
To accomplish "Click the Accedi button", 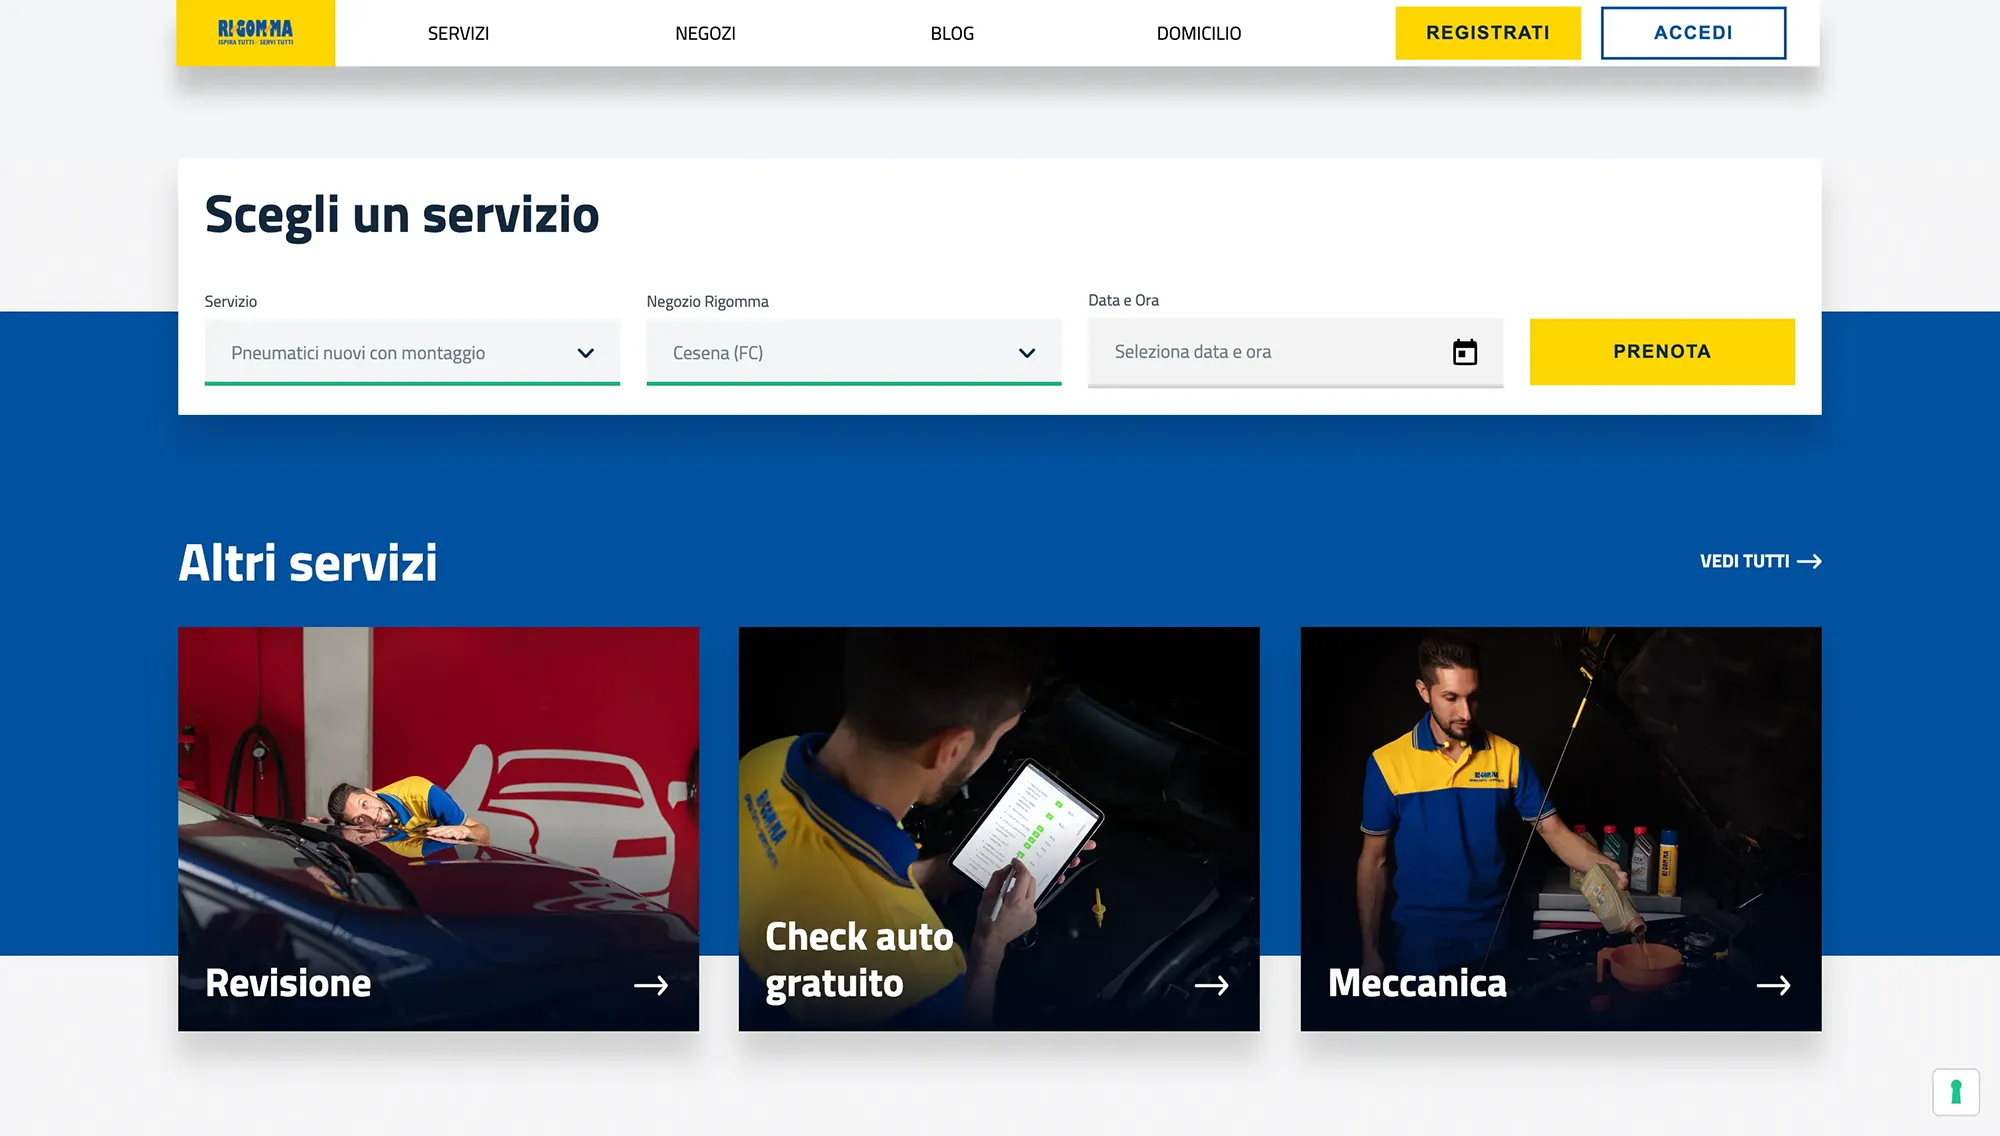I will (1693, 33).
